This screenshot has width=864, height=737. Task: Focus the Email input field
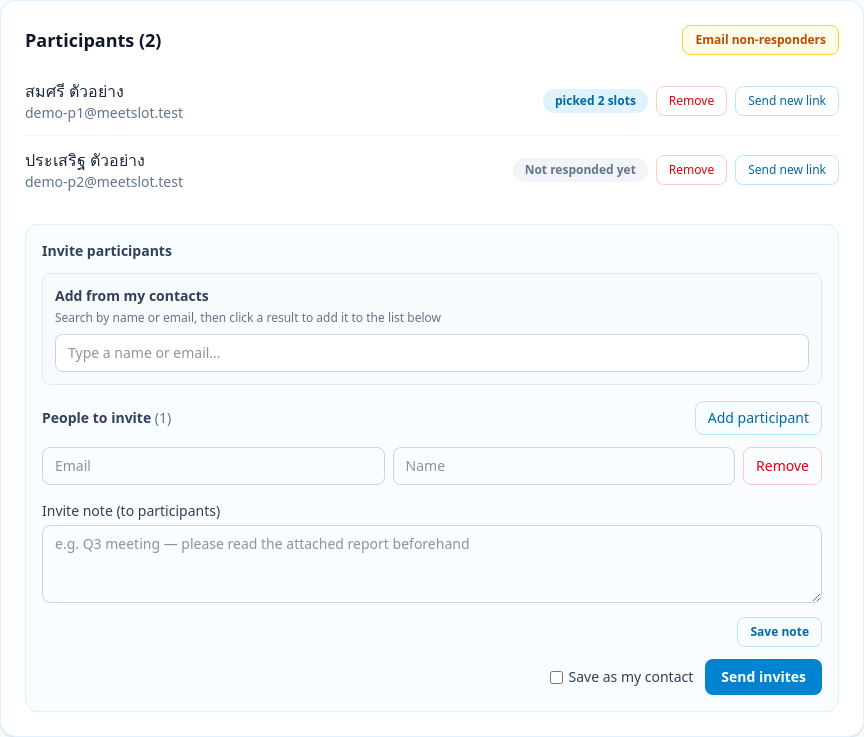tap(213, 466)
